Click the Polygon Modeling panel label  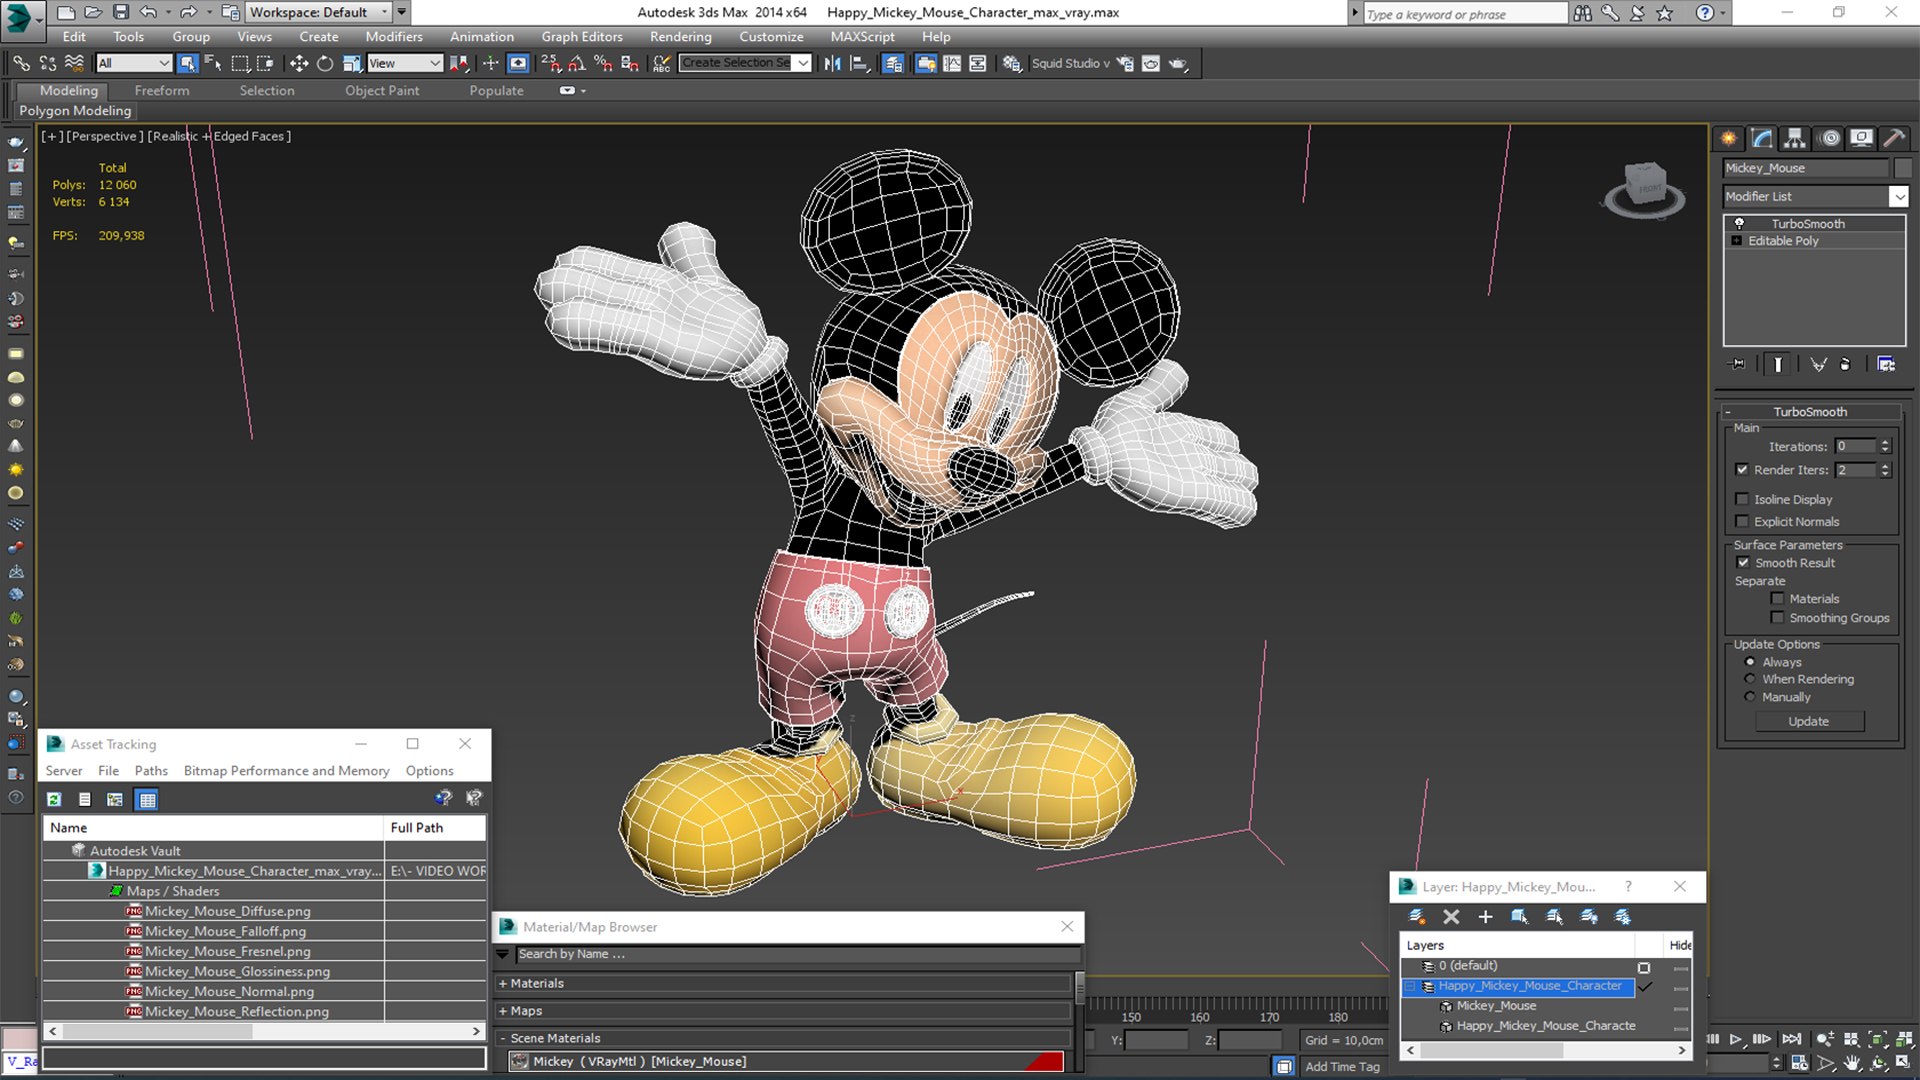(75, 111)
